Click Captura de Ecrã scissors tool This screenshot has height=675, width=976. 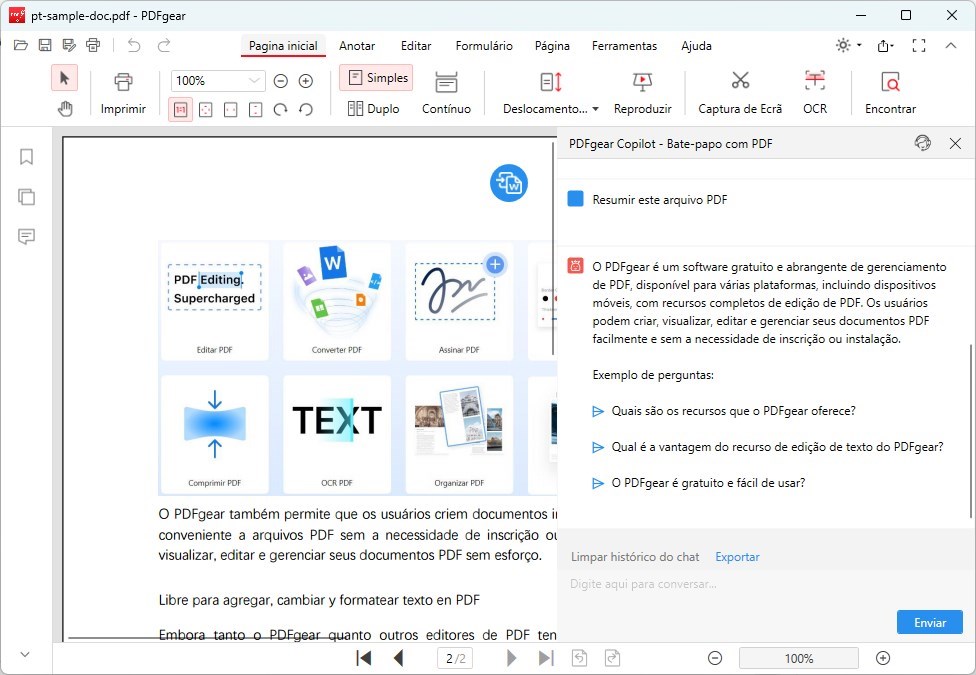coord(740,93)
